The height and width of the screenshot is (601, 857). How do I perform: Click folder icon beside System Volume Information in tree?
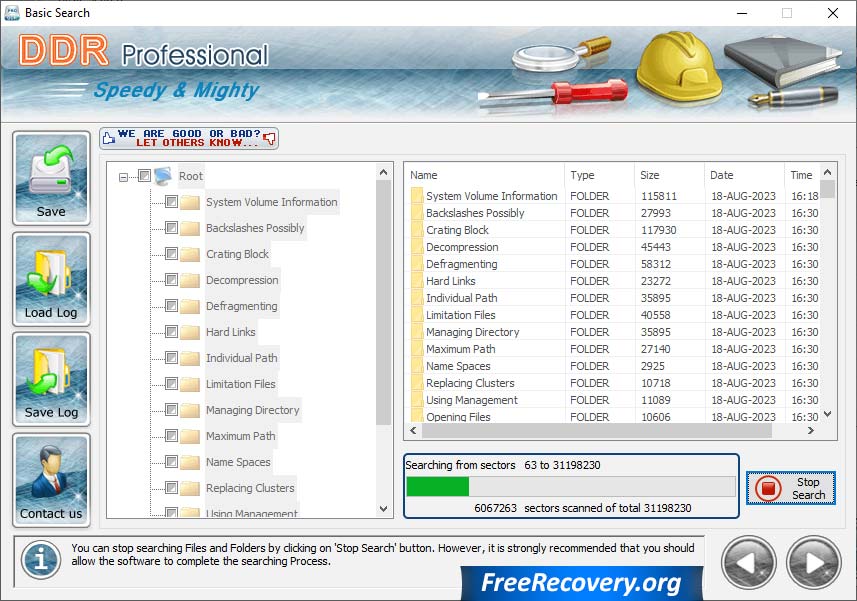(190, 203)
